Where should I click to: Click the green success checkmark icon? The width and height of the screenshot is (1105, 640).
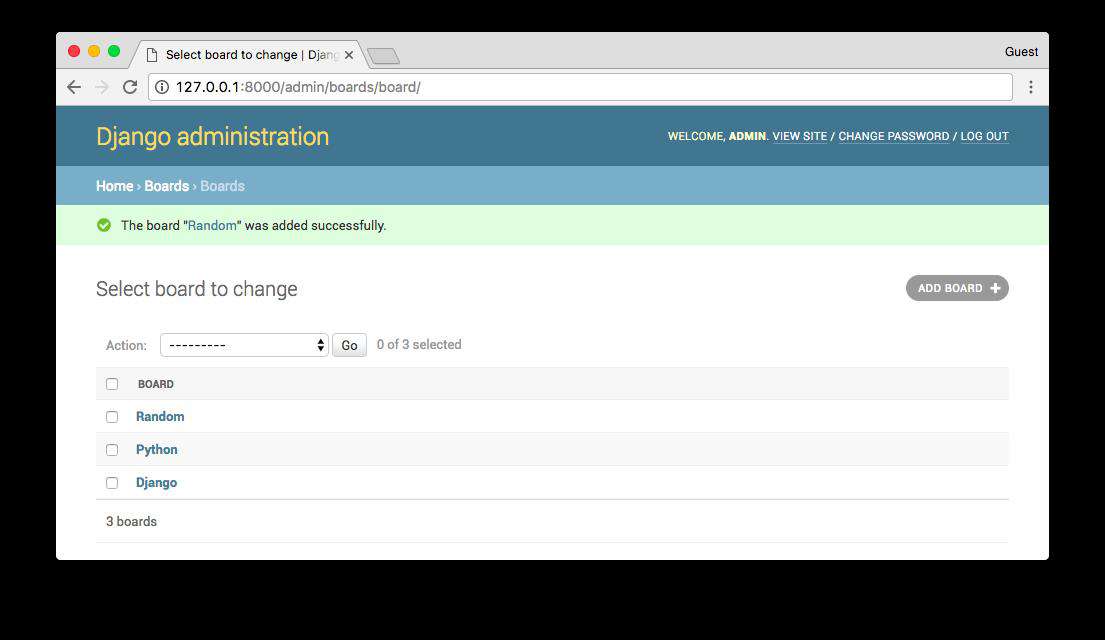[x=104, y=226]
